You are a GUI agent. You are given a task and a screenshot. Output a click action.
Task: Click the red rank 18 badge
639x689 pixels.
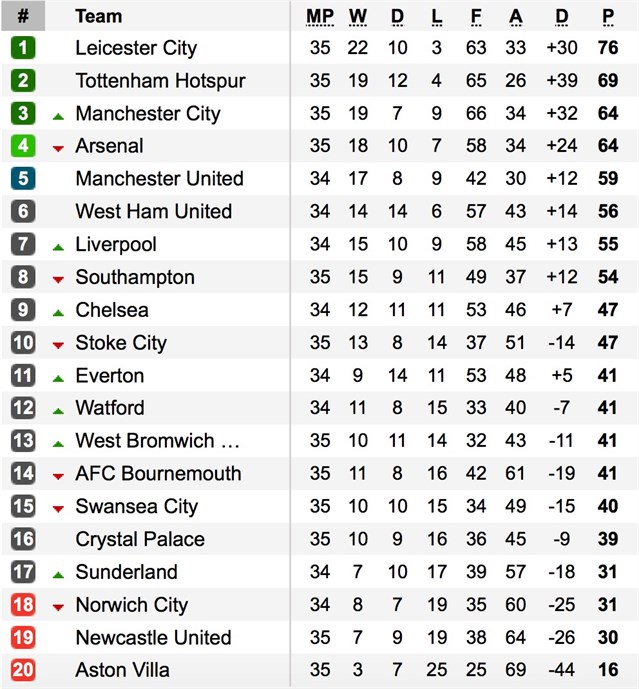23,605
